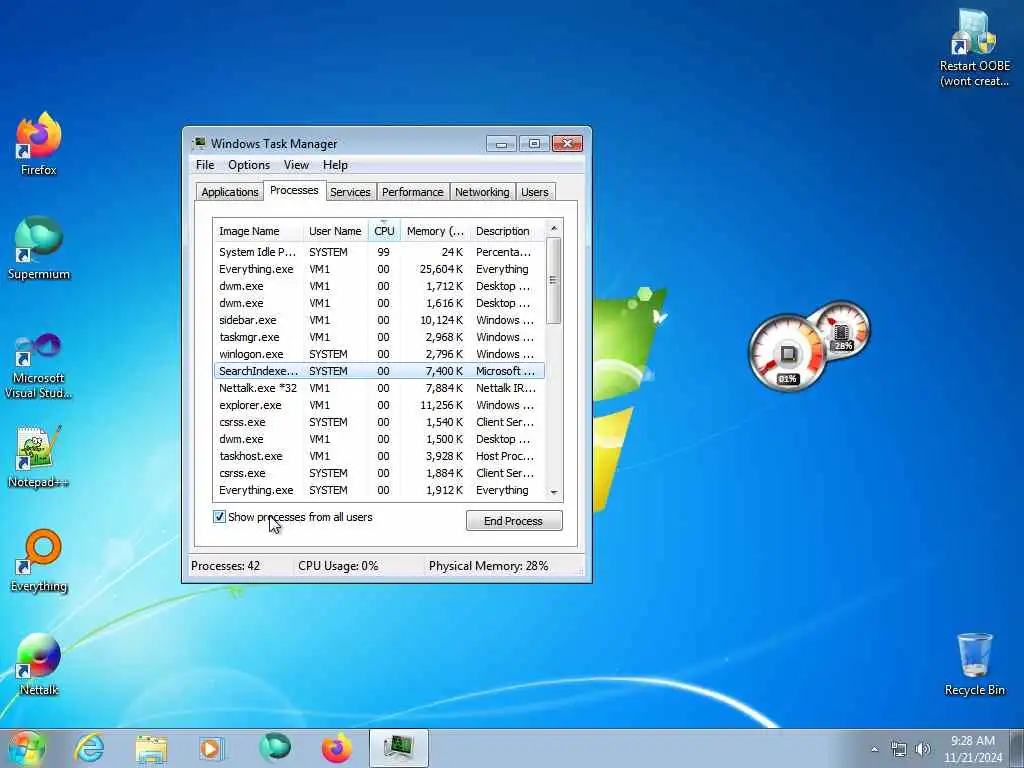Select Everything.exe row run by VM1
This screenshot has width=1024, height=768.
pyautogui.click(x=379, y=269)
